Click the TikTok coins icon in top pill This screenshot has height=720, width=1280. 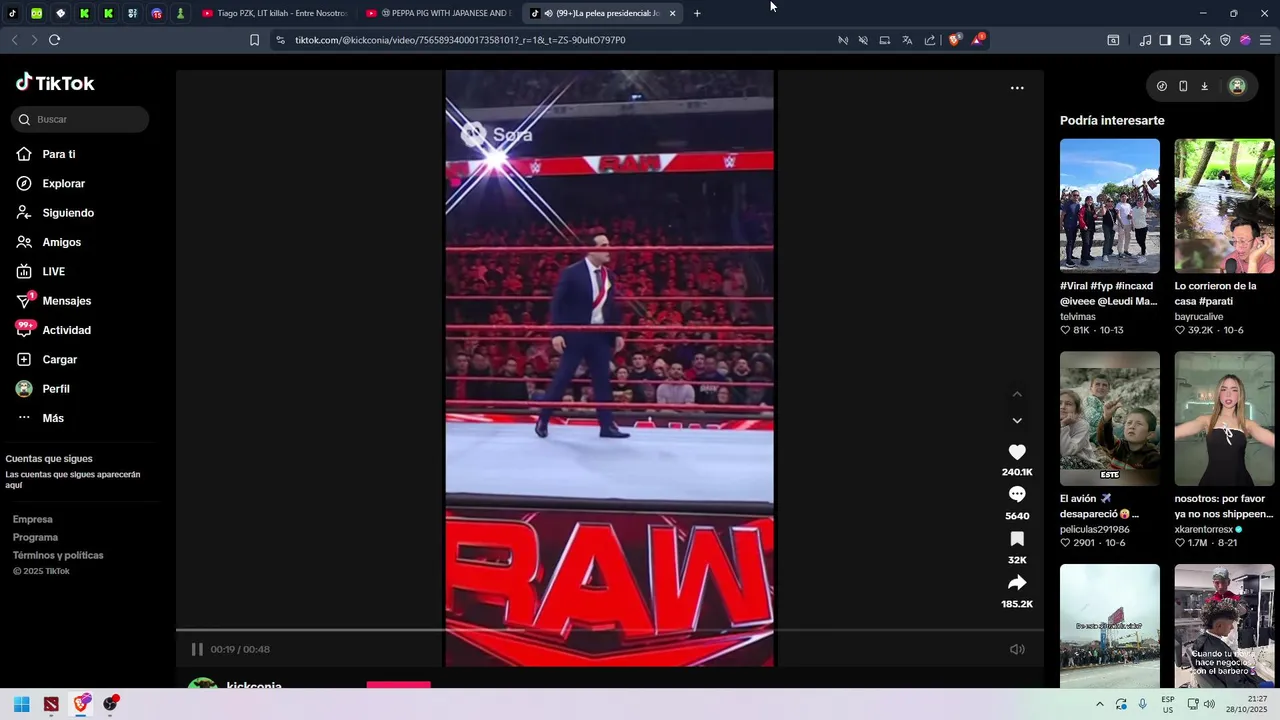click(1161, 86)
